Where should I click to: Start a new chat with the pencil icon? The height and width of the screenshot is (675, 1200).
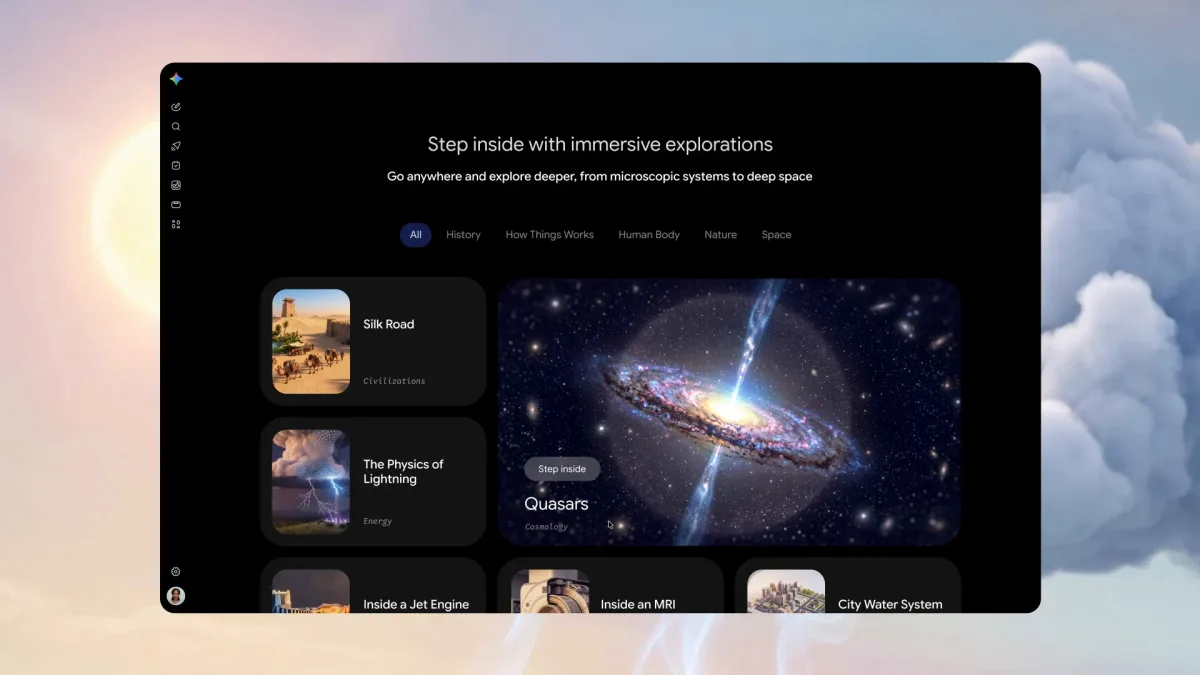point(176,107)
